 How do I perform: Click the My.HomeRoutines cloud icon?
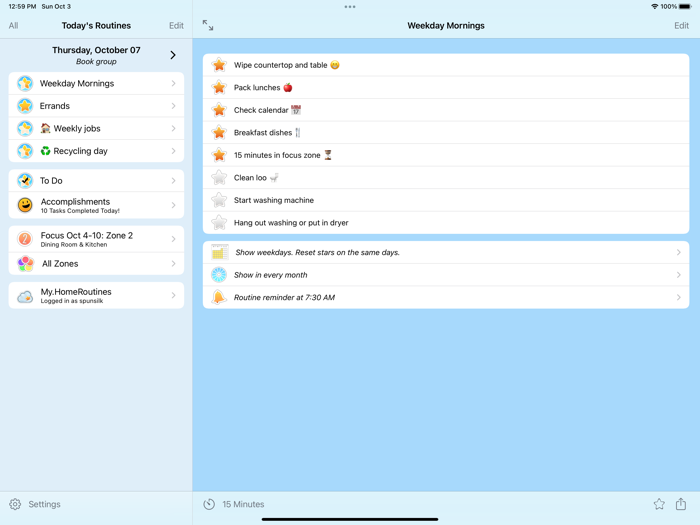click(25, 296)
